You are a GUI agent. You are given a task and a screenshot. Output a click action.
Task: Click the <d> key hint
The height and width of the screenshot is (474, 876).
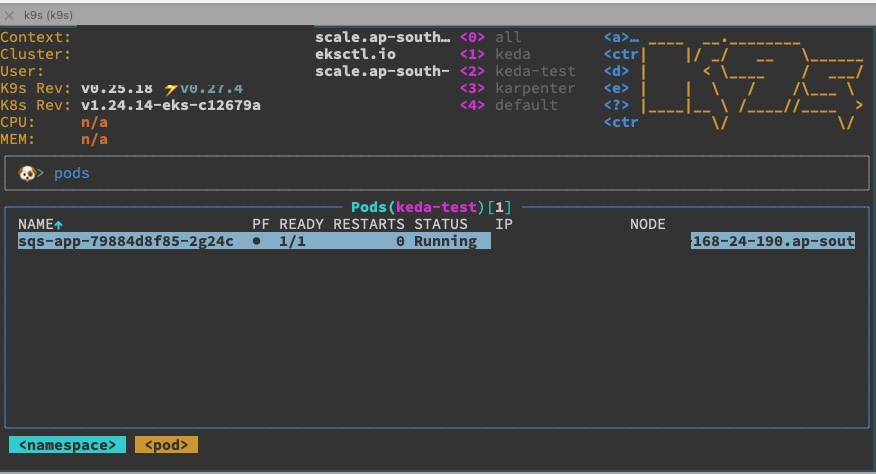[616, 71]
